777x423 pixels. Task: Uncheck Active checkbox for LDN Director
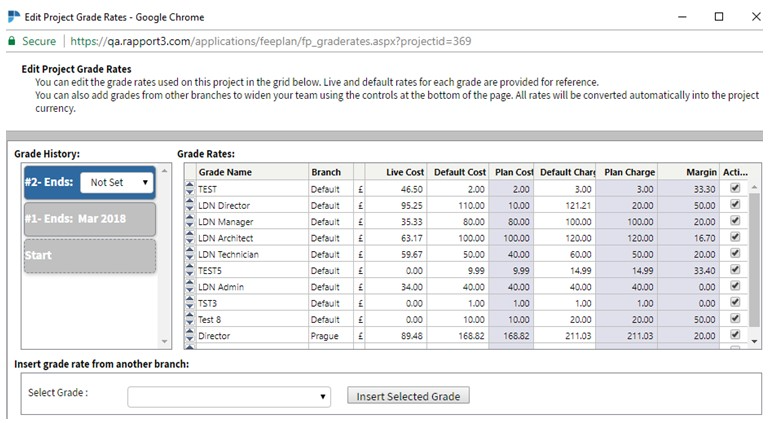pos(735,204)
